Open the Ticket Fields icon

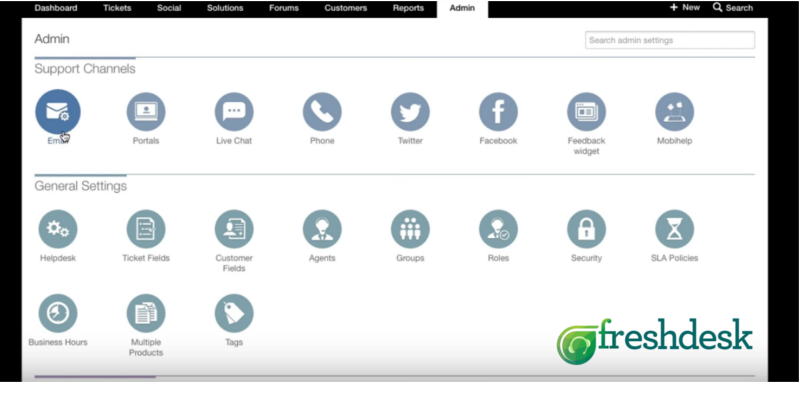tap(146, 229)
